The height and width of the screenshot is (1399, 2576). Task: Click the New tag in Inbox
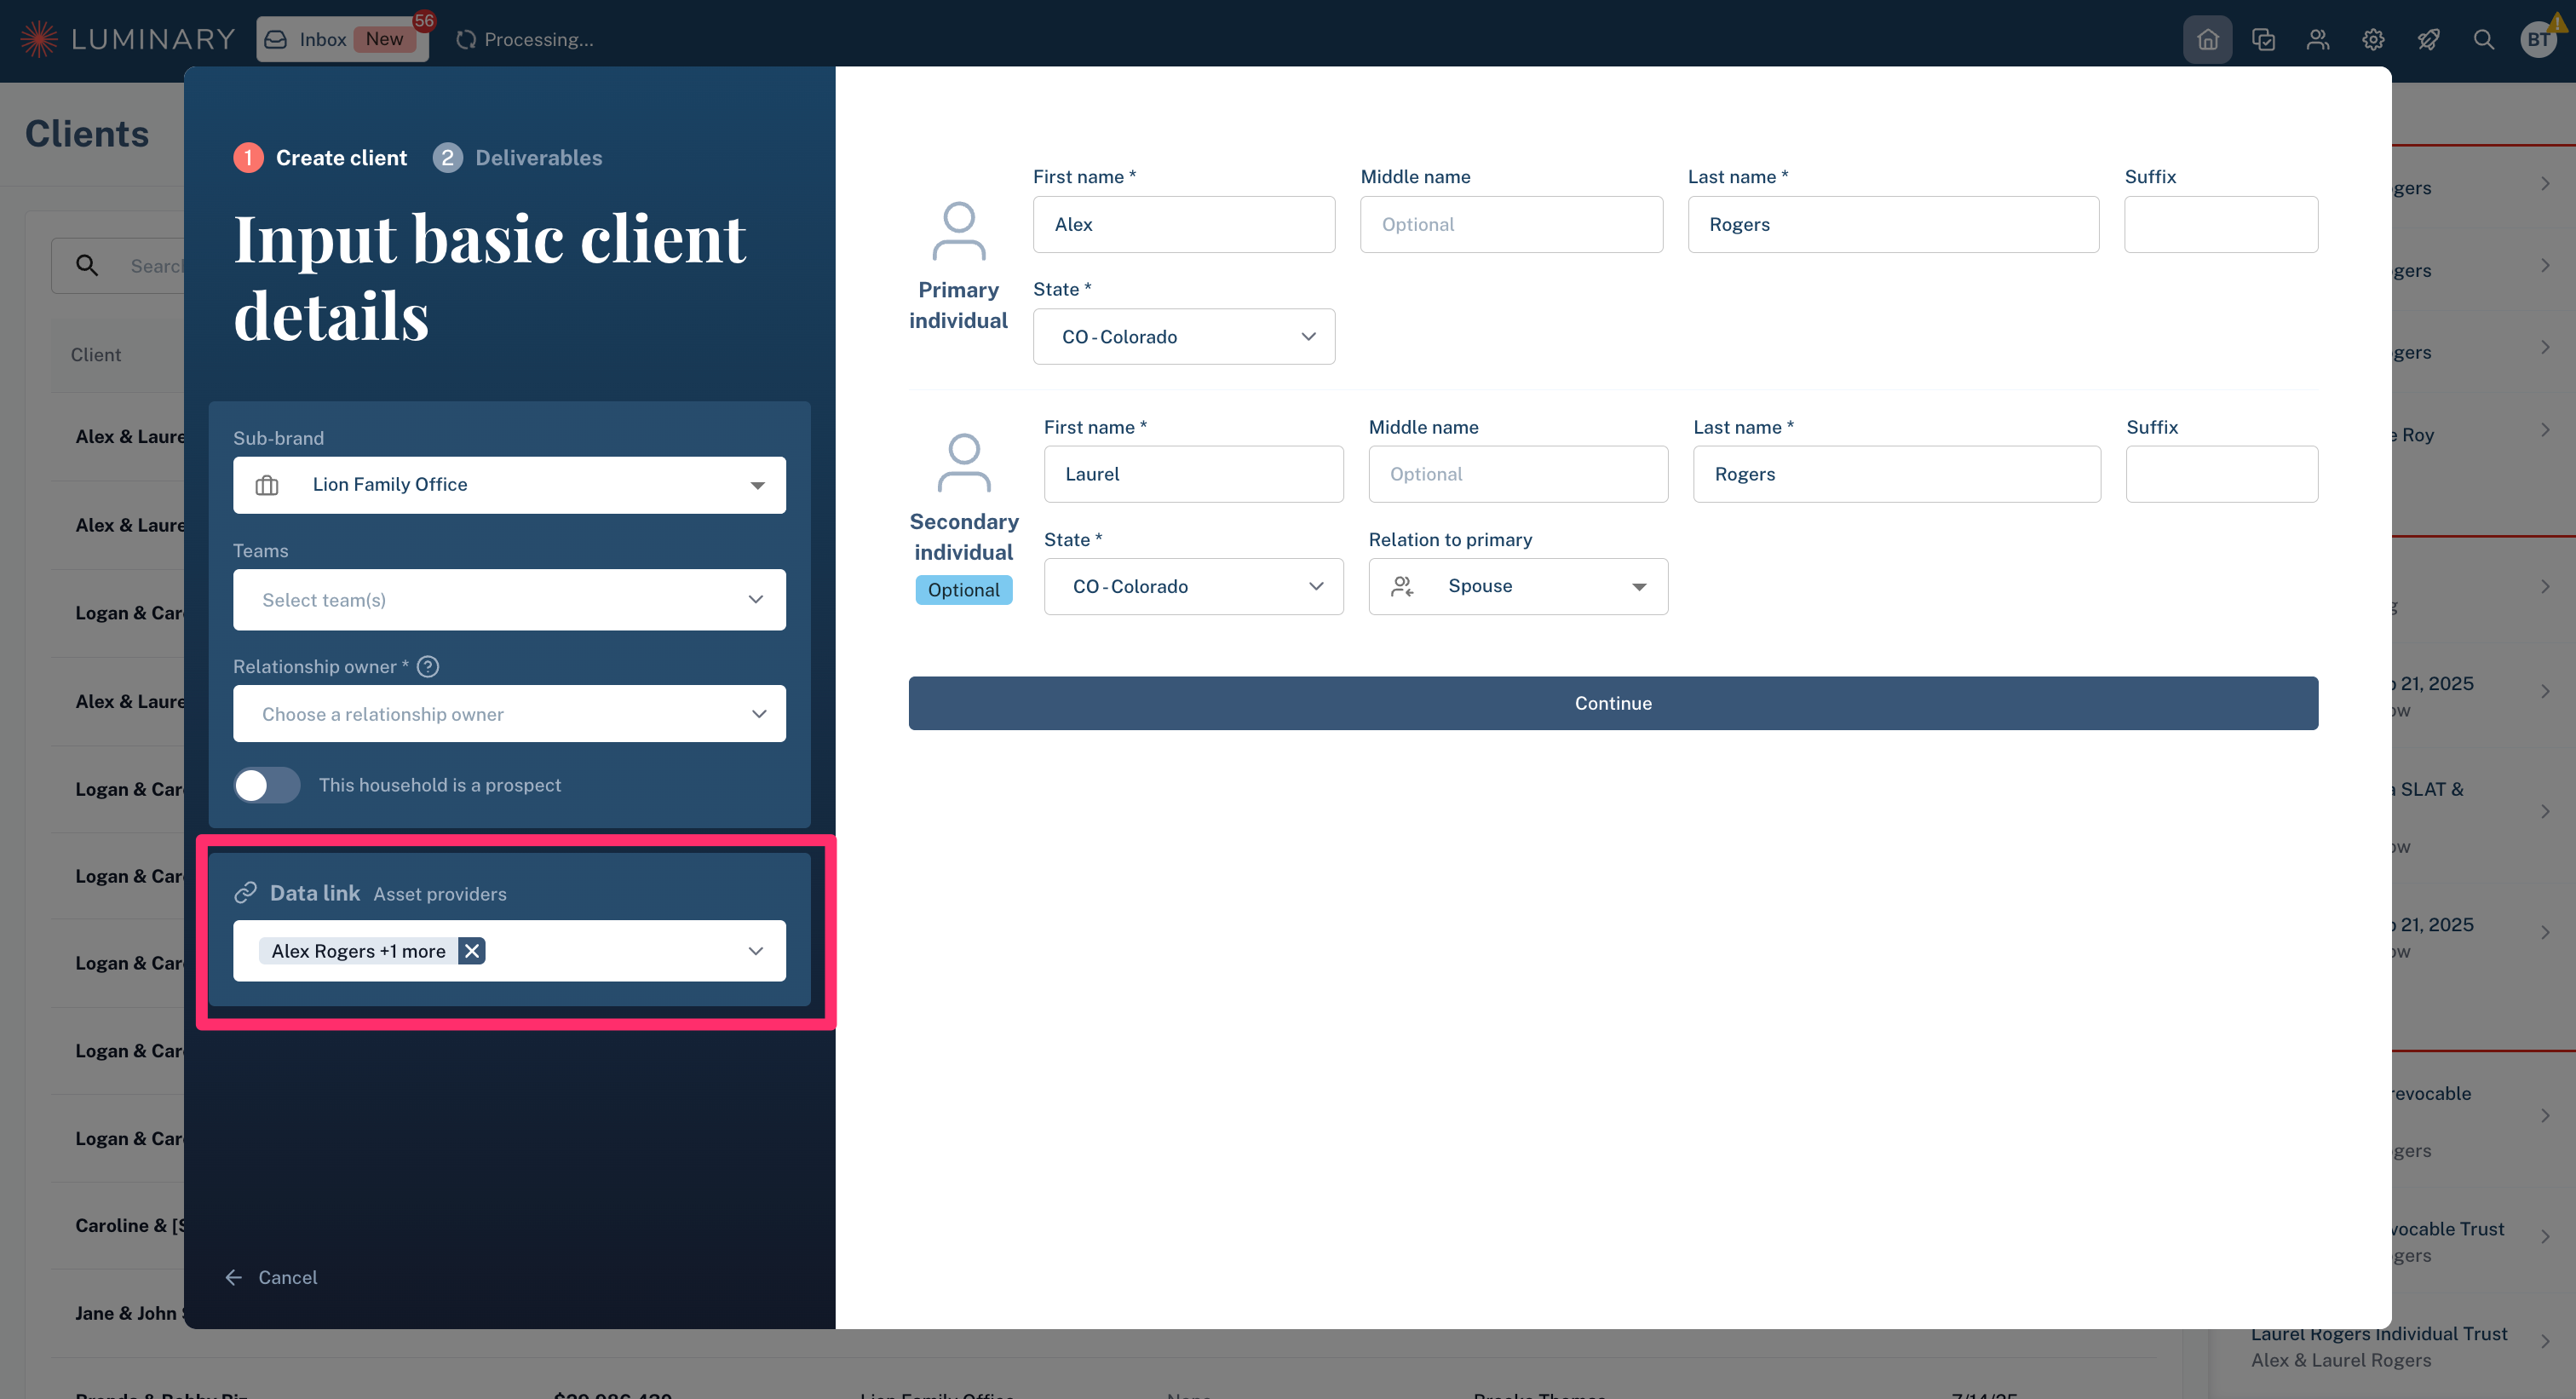tap(384, 39)
